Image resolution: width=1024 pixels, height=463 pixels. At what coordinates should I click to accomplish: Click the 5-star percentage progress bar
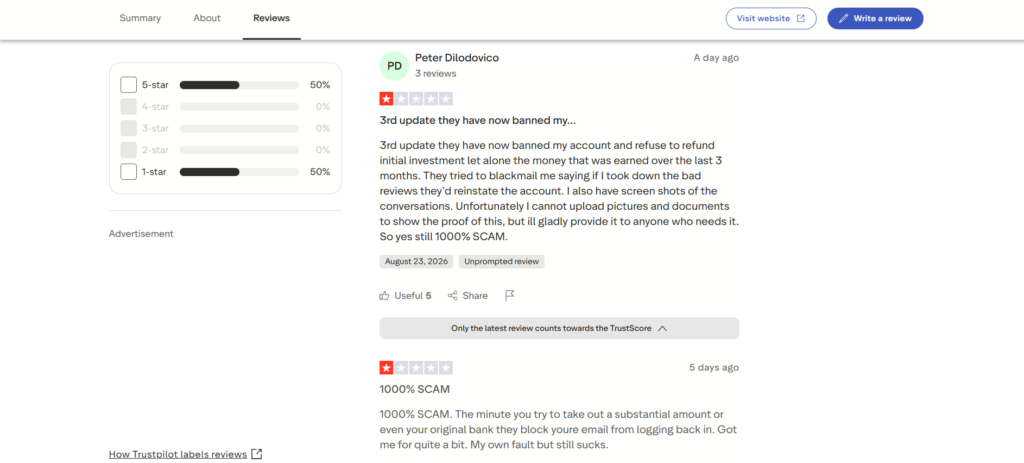click(239, 85)
